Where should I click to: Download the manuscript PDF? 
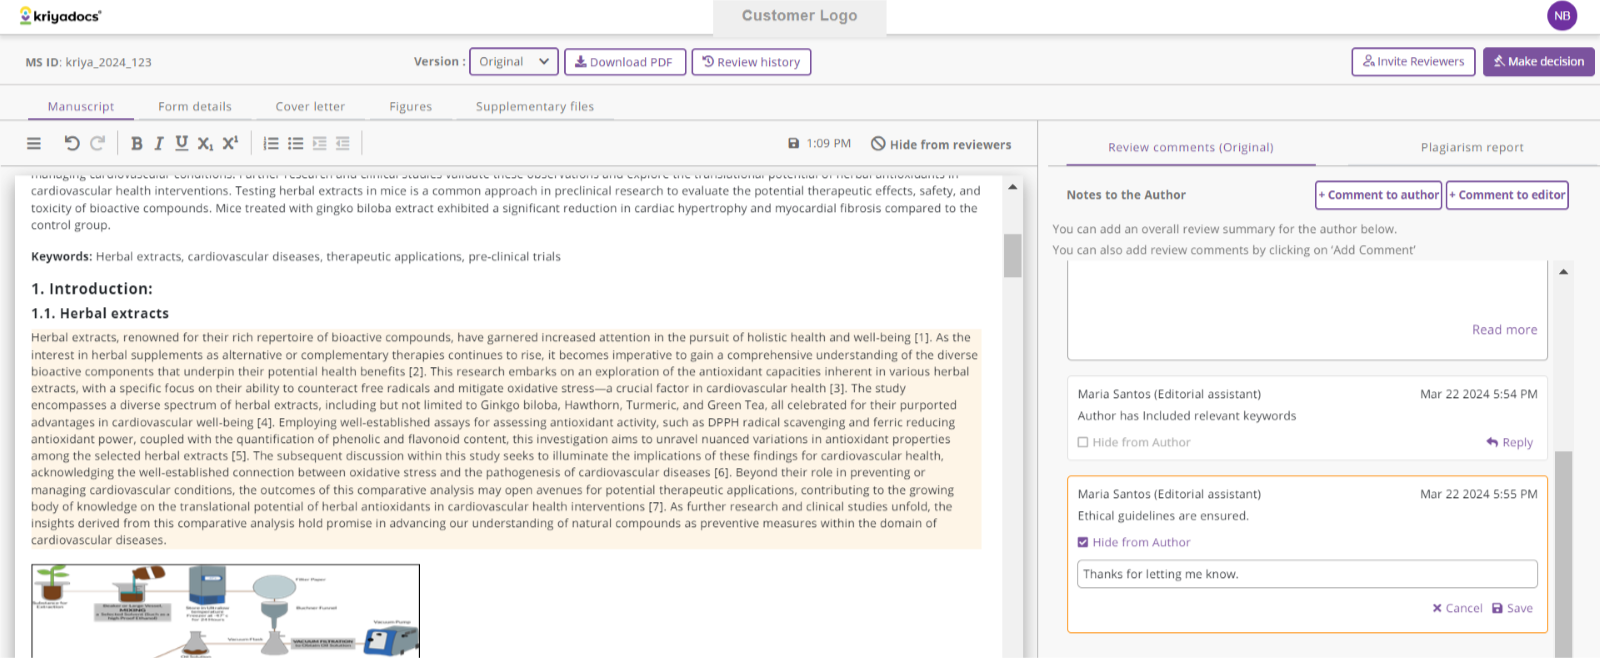(x=625, y=62)
